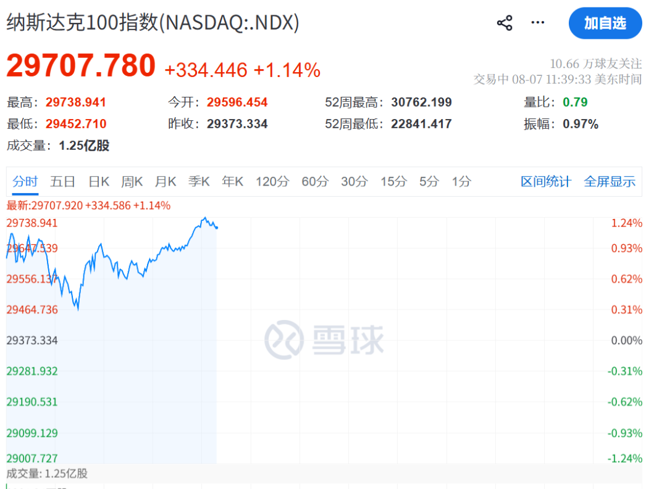Pick the 5分 interval tab

(429, 182)
